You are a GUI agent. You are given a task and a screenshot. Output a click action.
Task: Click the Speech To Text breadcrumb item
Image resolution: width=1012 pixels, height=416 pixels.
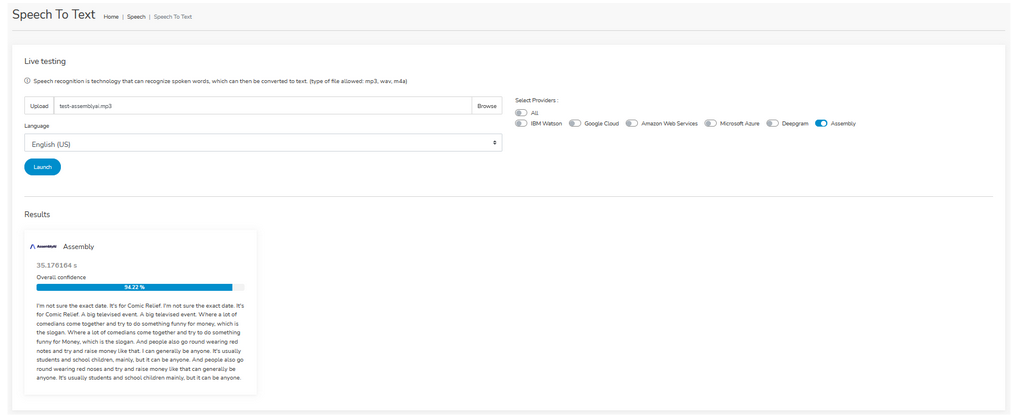(x=173, y=17)
